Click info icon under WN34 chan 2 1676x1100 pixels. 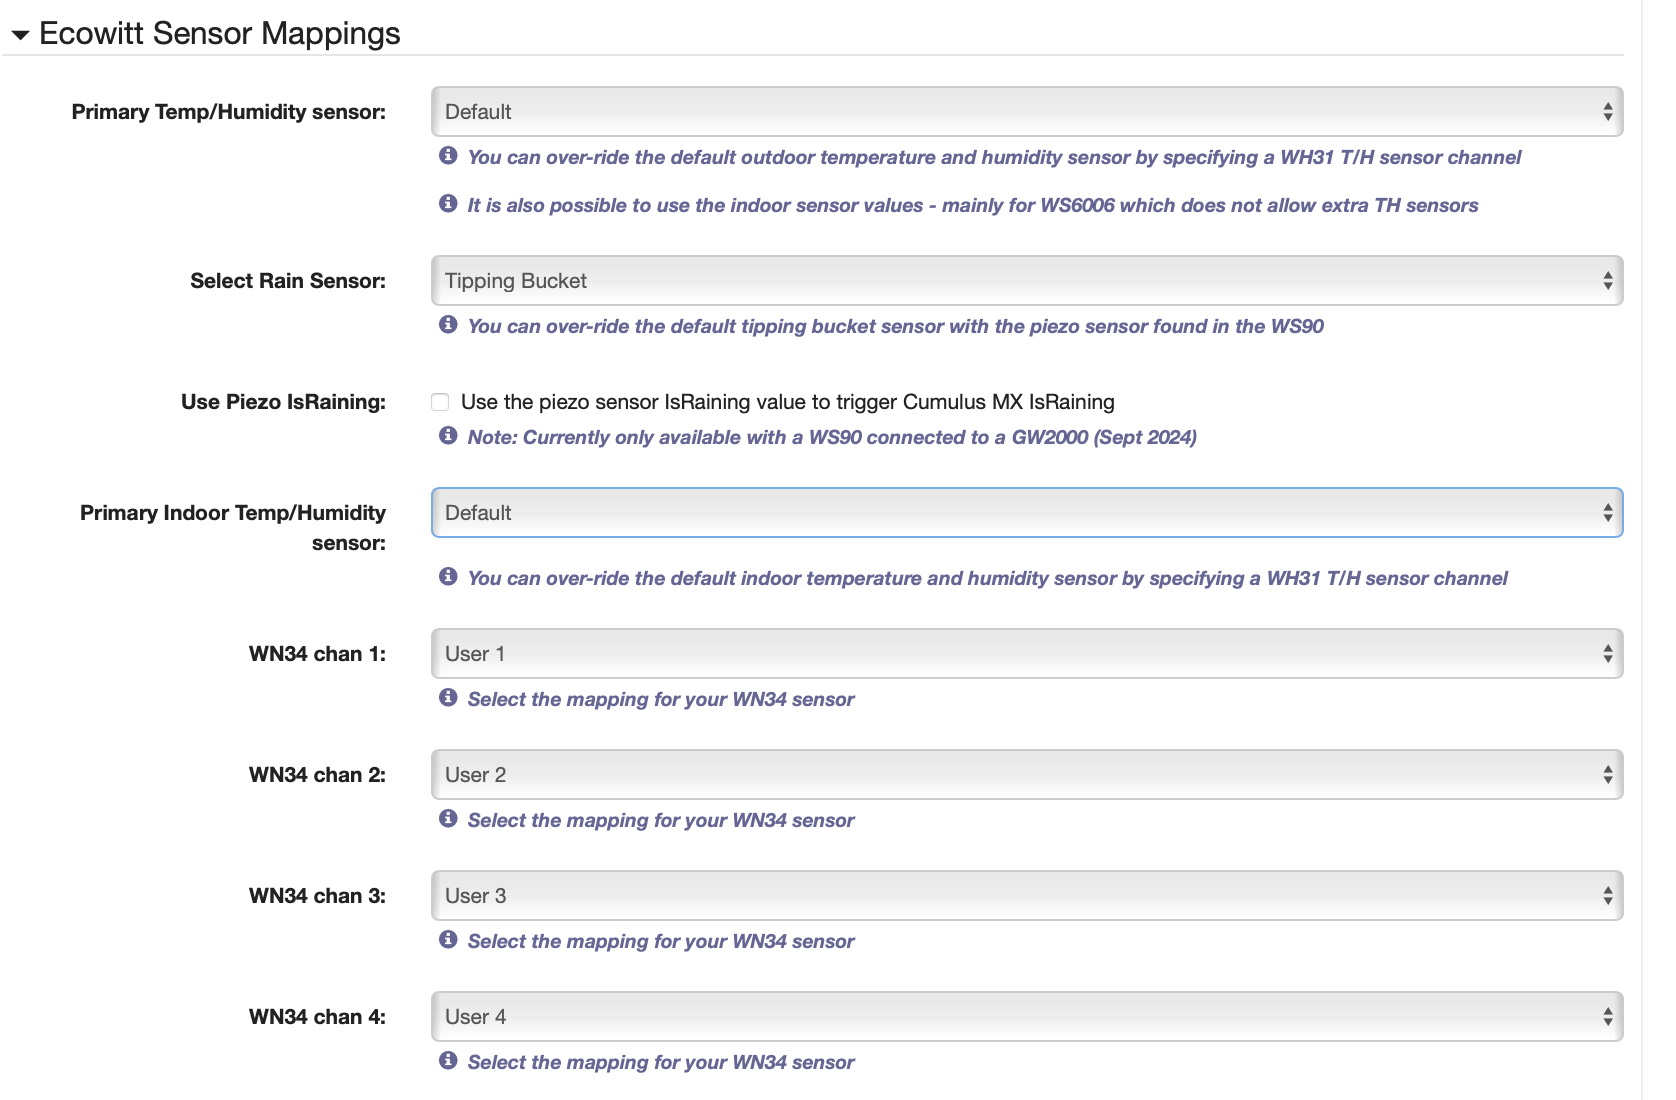(x=448, y=819)
